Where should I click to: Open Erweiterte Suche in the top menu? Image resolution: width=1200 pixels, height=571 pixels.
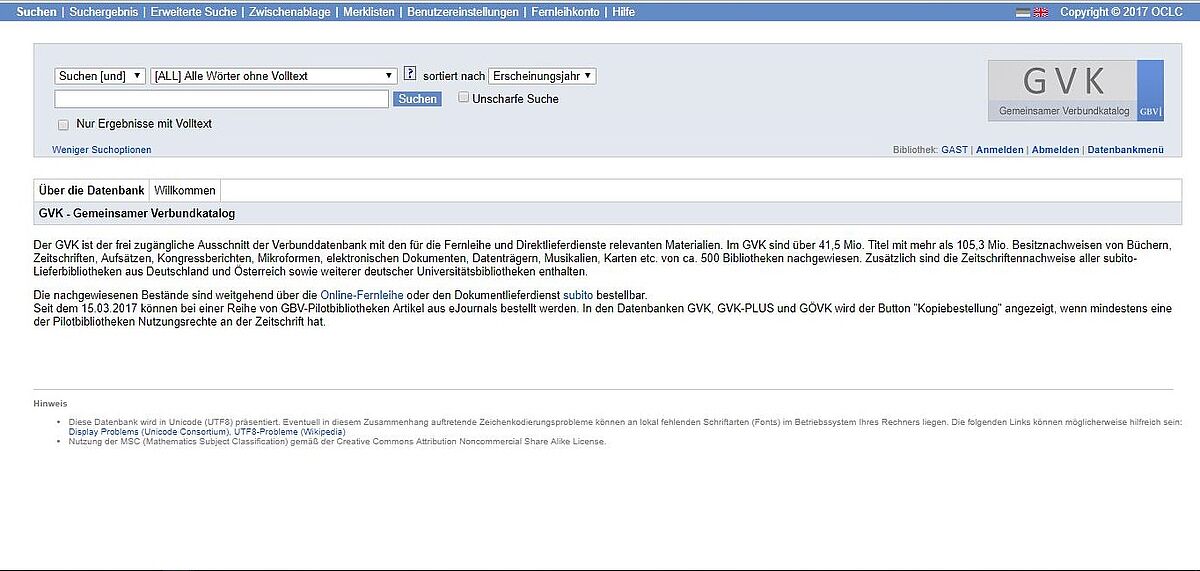tap(193, 12)
